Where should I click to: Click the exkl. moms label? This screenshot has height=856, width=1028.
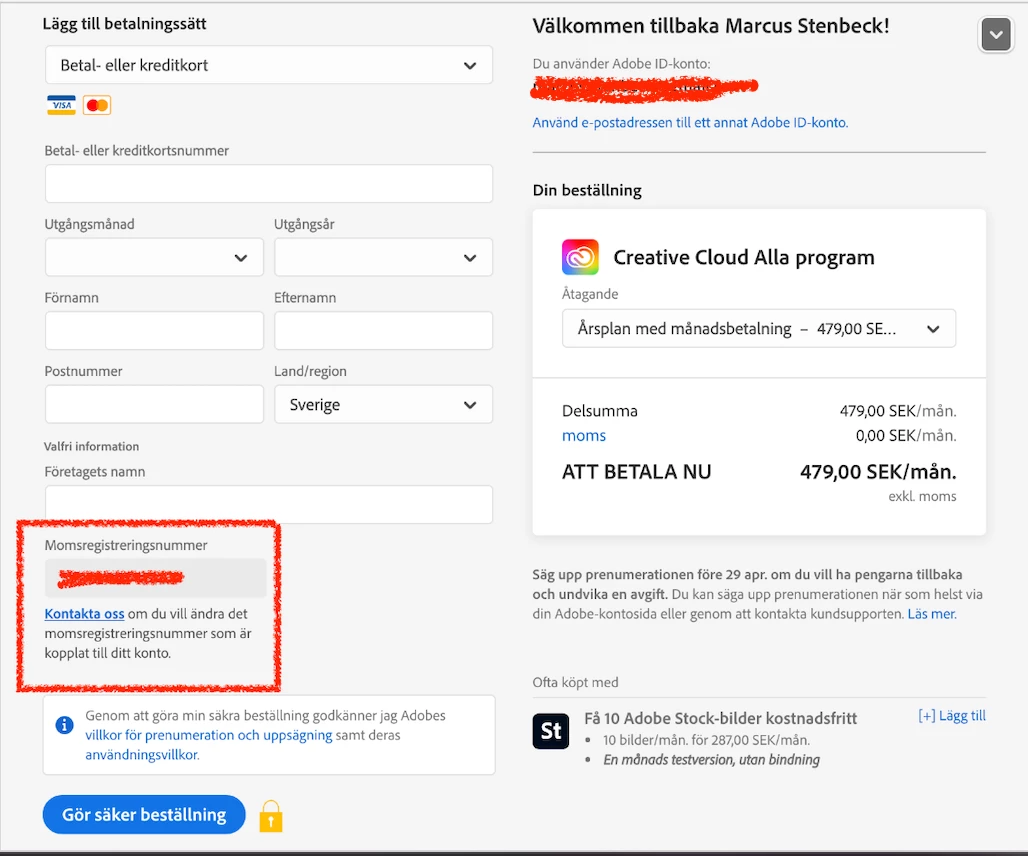coord(922,496)
